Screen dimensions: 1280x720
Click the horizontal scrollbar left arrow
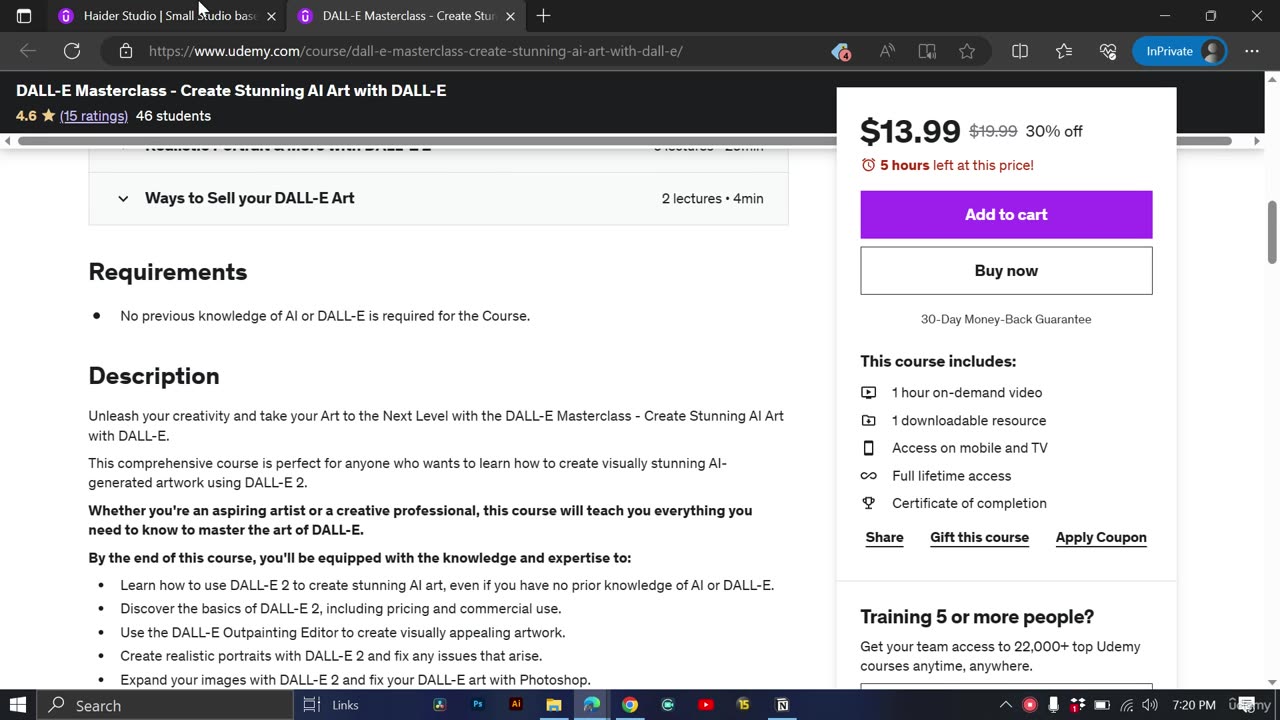(x=8, y=141)
